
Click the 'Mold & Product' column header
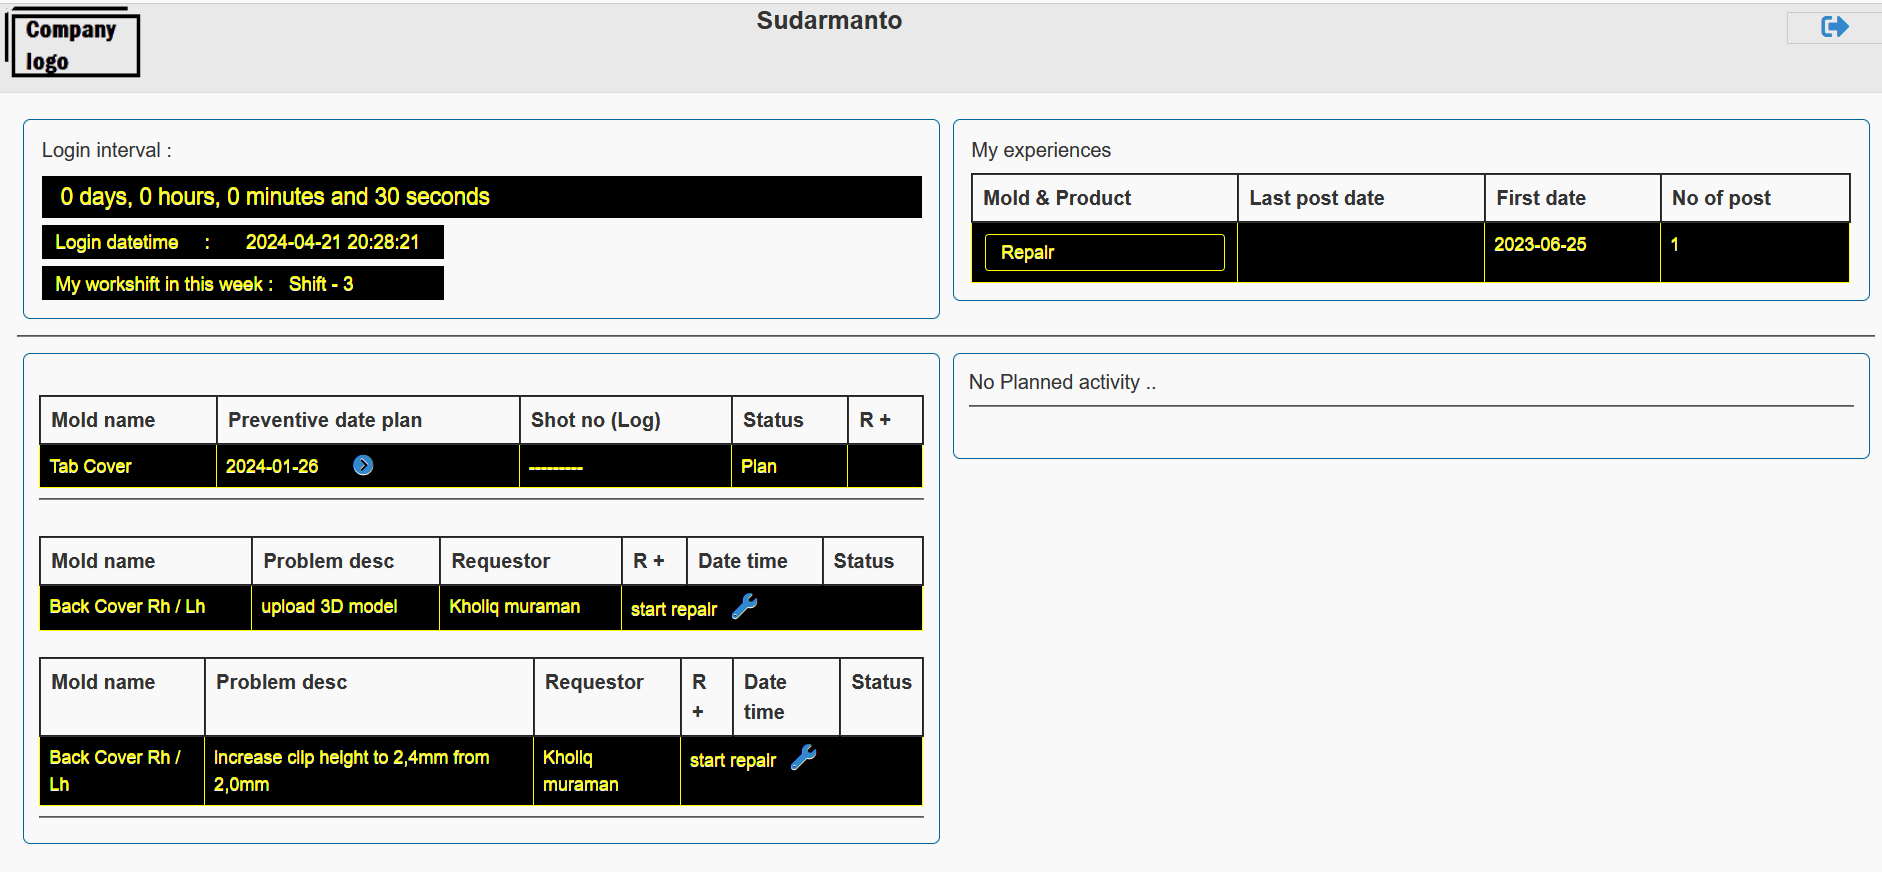[1057, 198]
